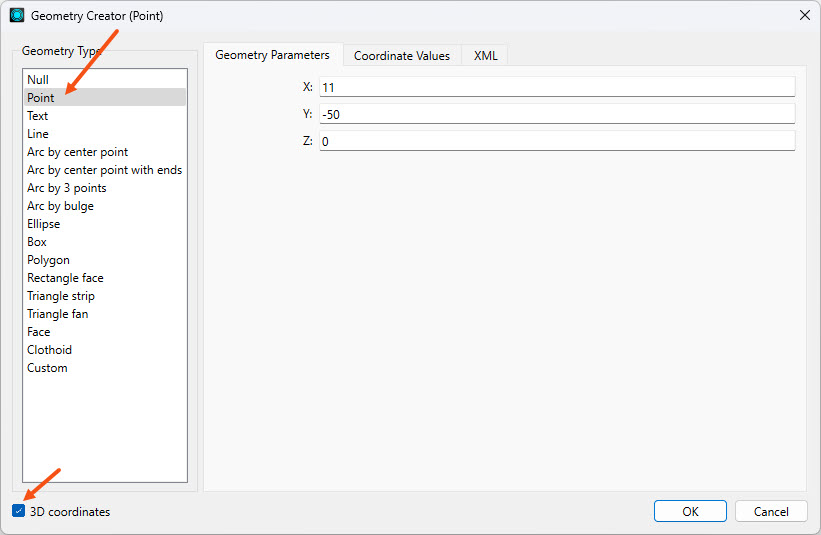Choose Arc by center point
Screen dimensions: 821x535
105,152
